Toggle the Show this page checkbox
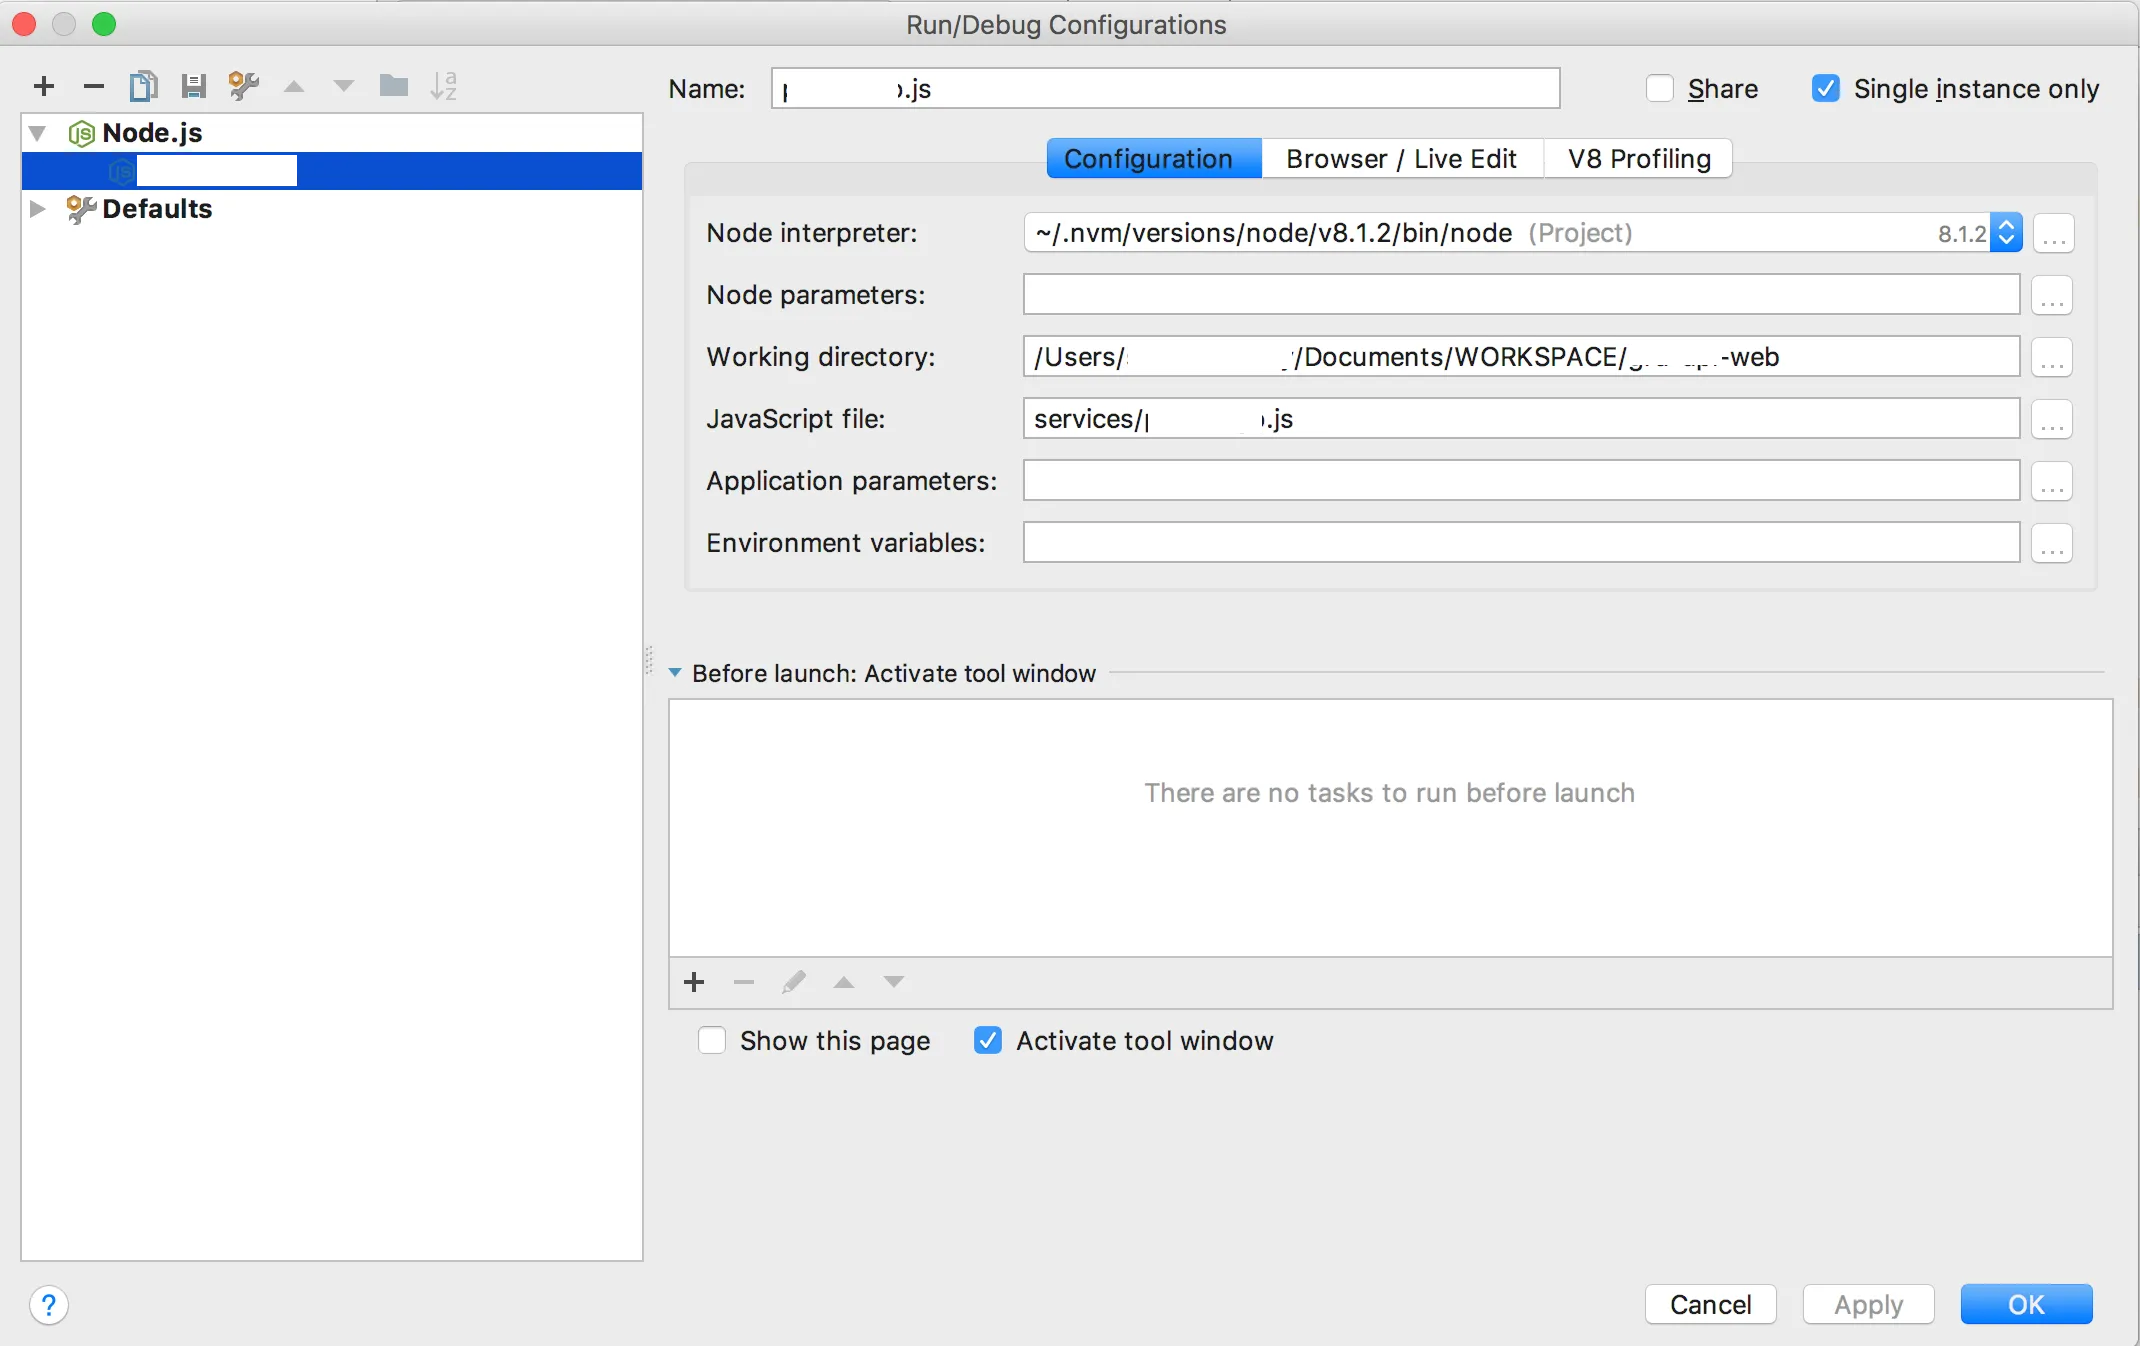Screen dimensions: 2140x1346 point(712,1041)
